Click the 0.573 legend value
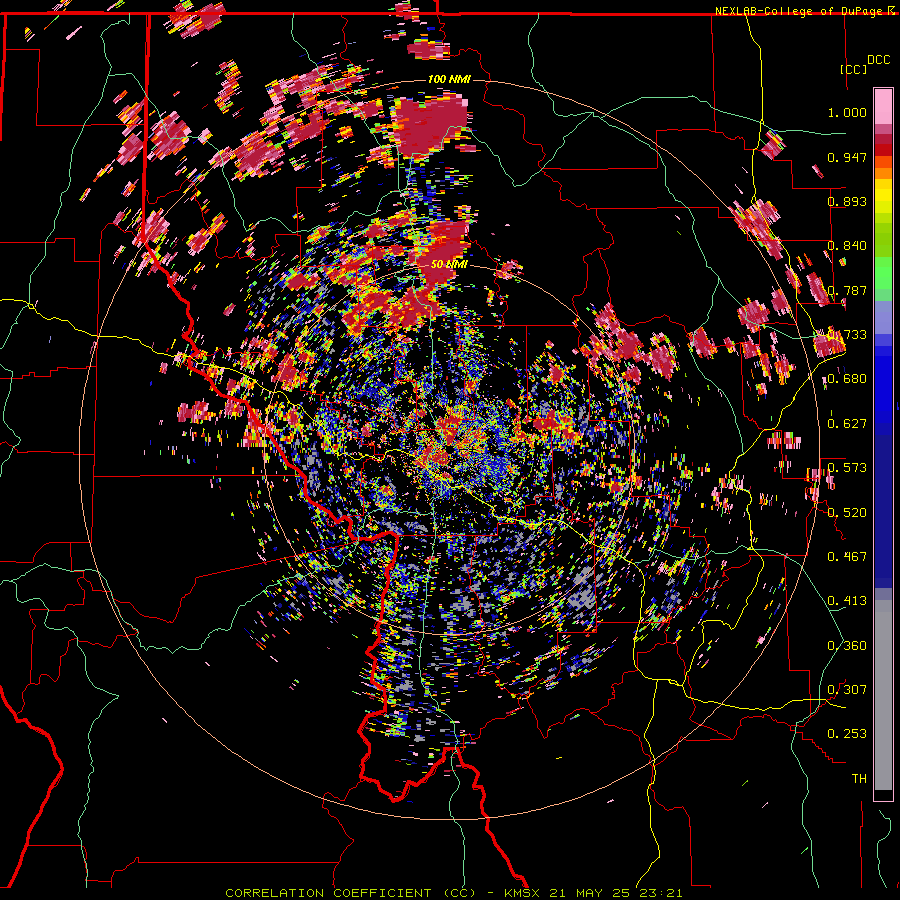This screenshot has width=900, height=900. point(847,468)
